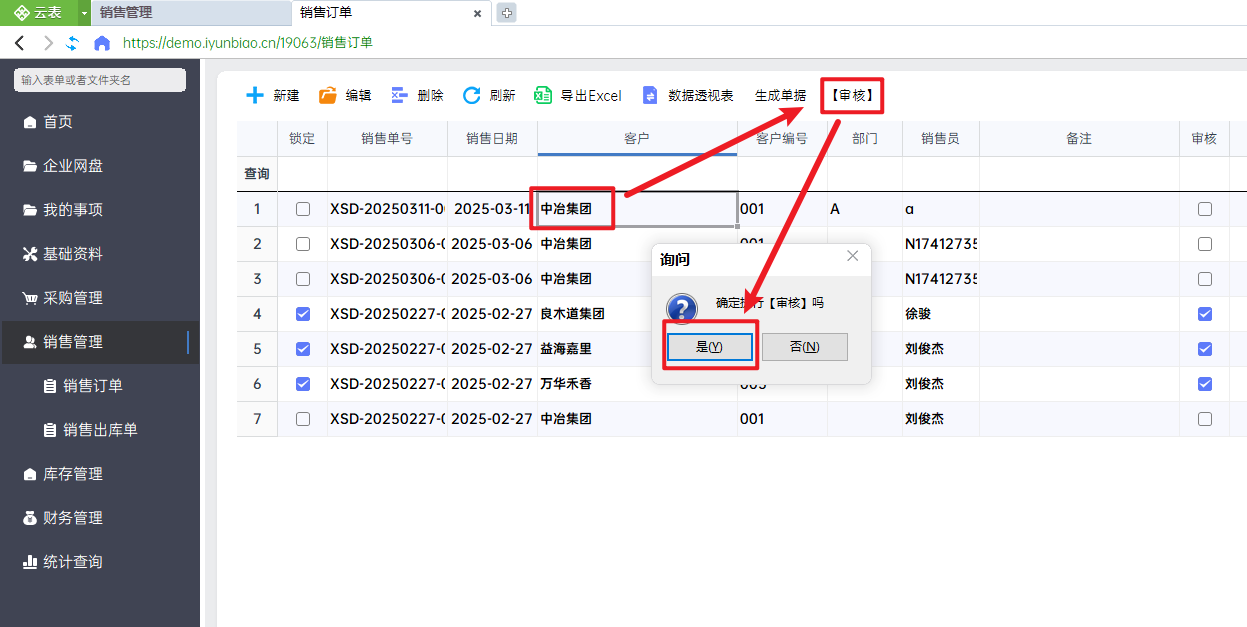Add a new tab with plus icon
Image resolution: width=1247 pixels, height=627 pixels.
(x=507, y=13)
